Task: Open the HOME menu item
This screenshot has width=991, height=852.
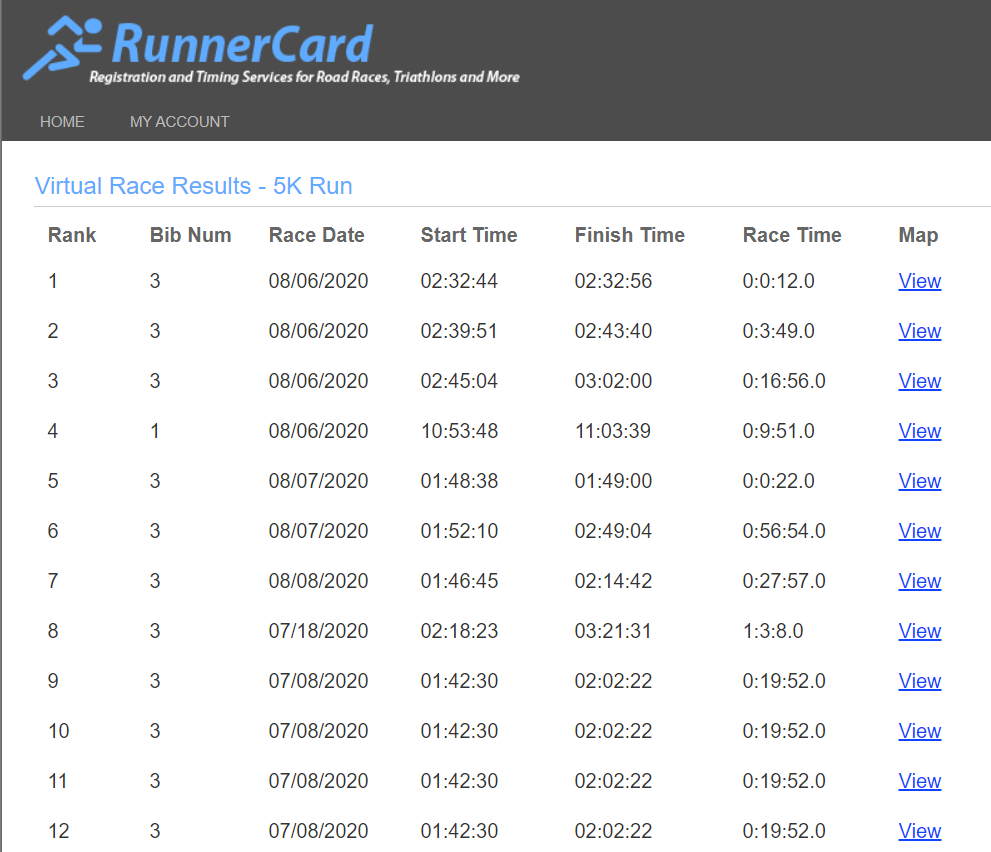Action: [x=62, y=122]
